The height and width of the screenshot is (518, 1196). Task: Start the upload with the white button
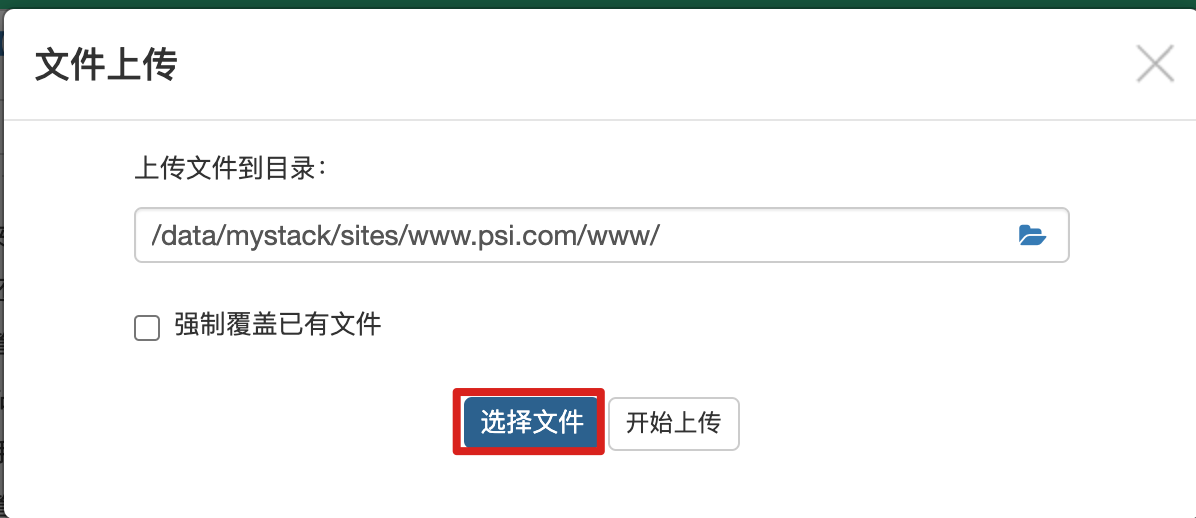(674, 423)
